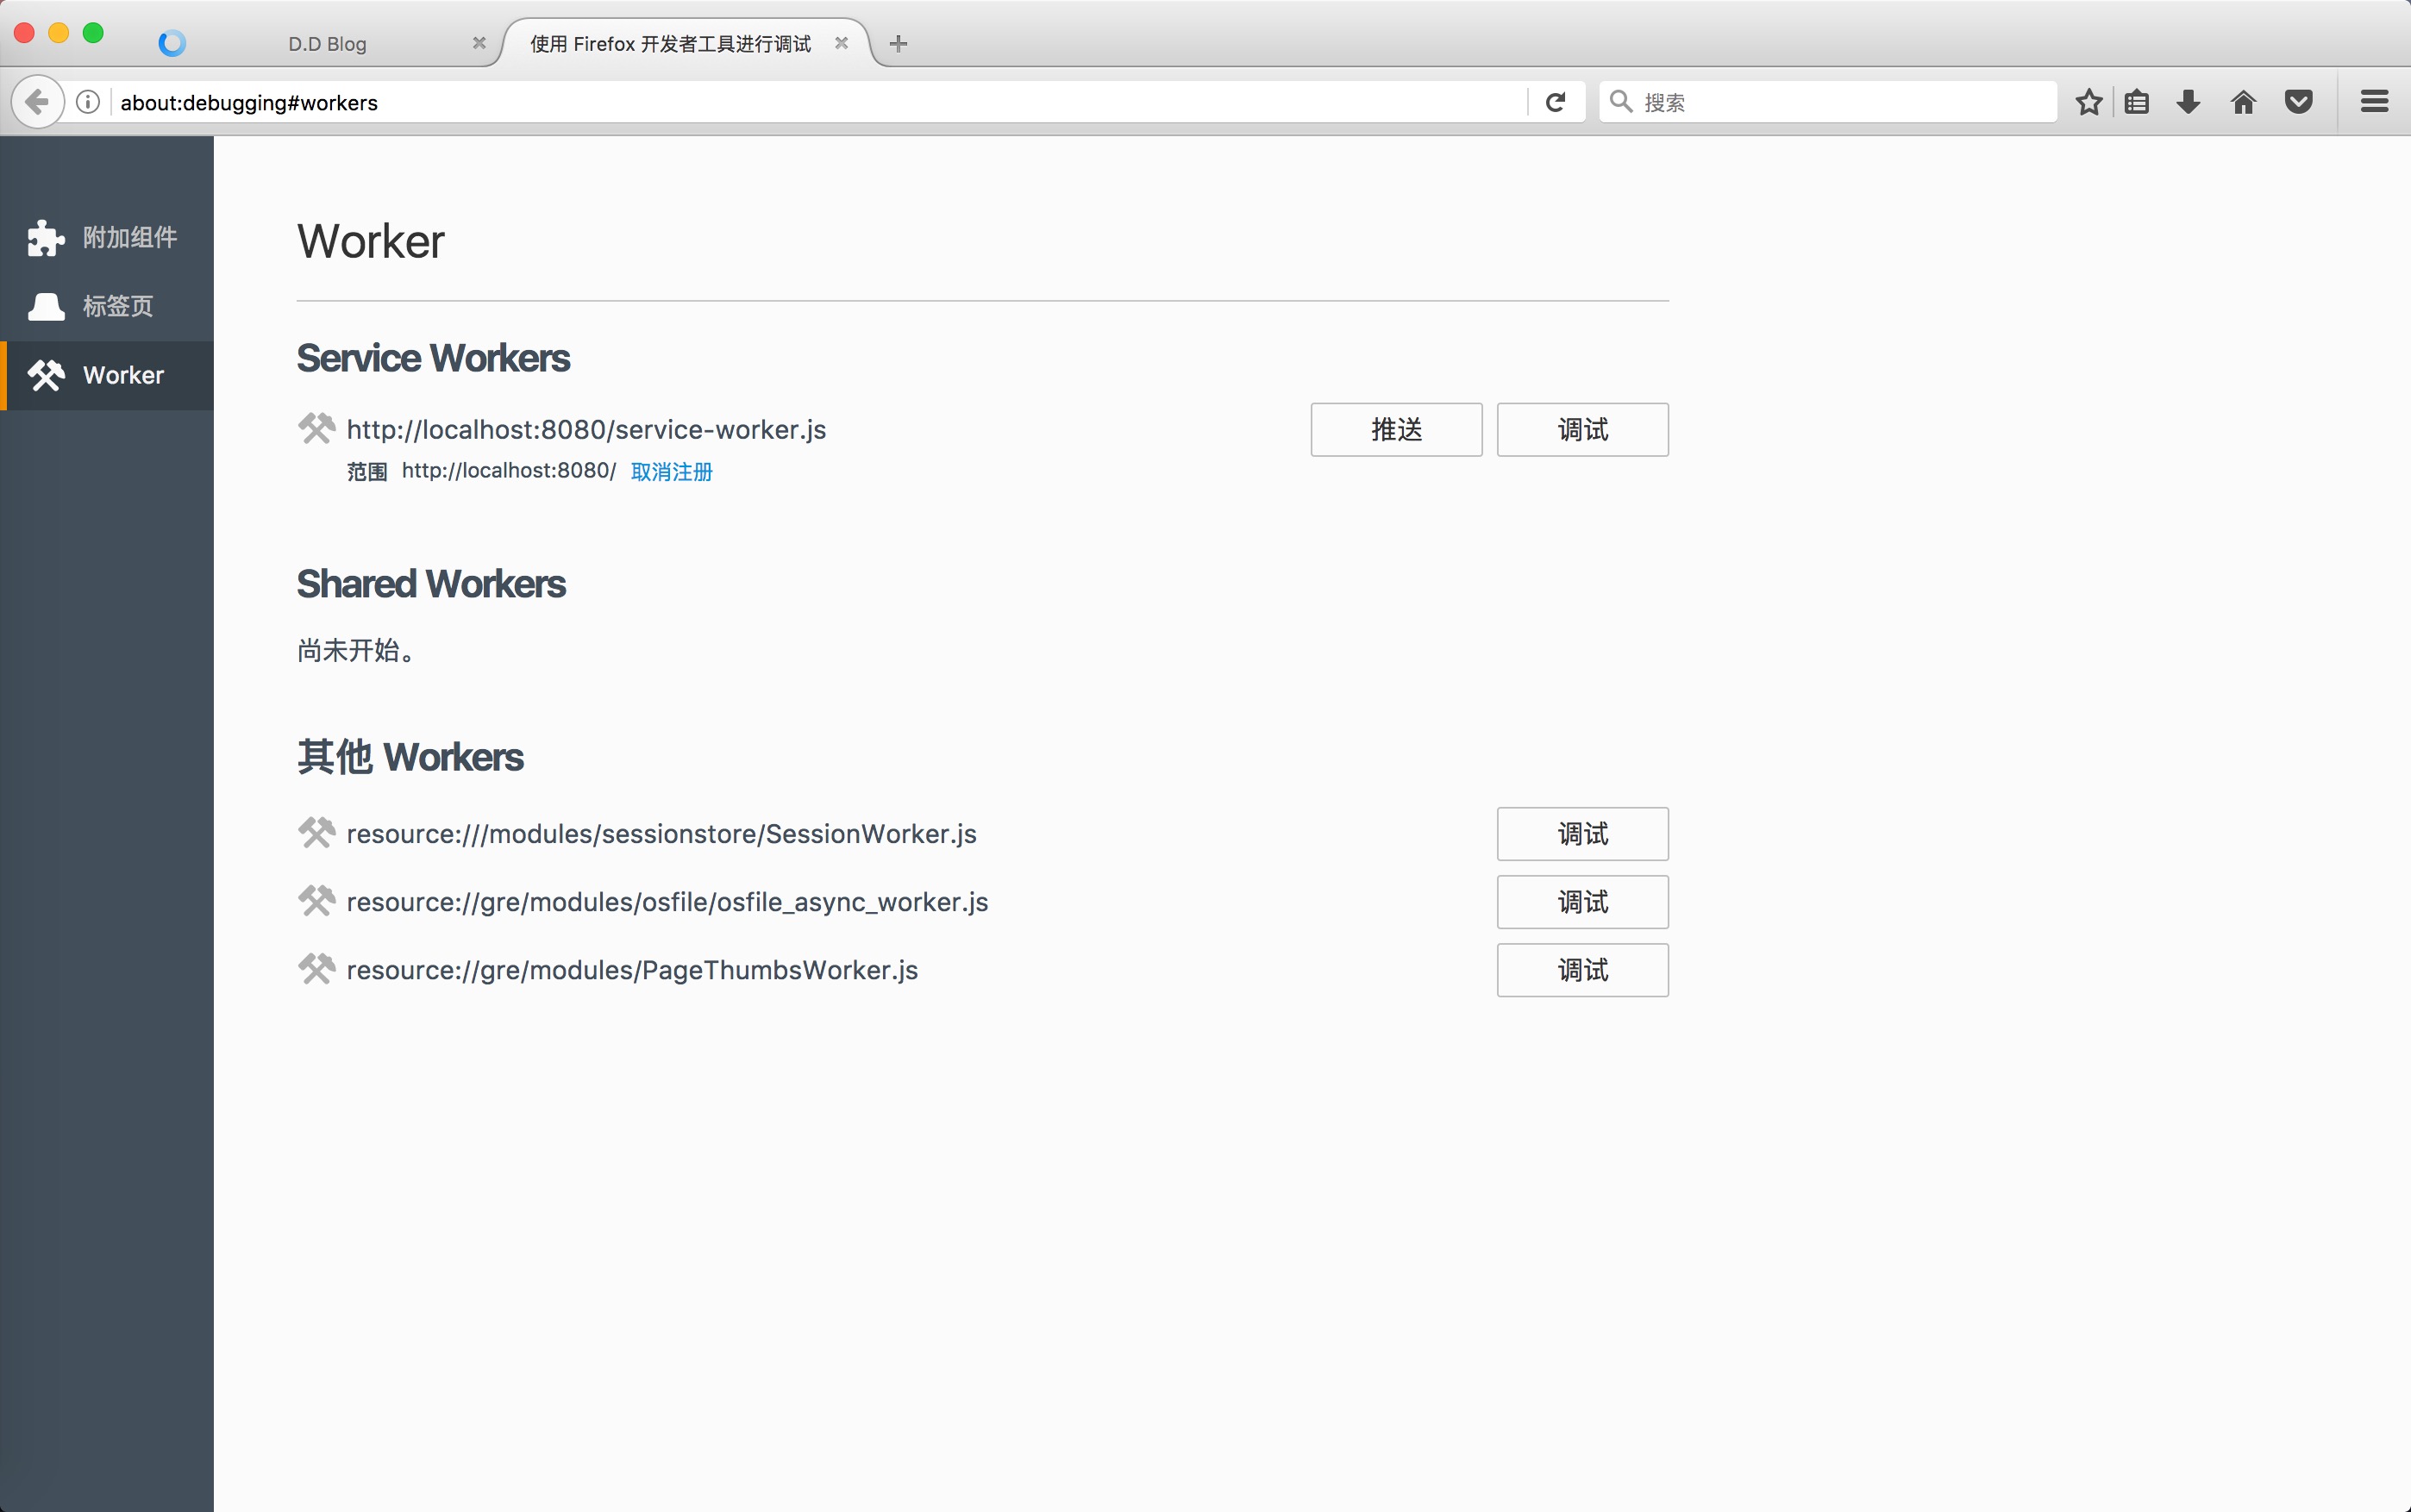Open the bookmarks list icon
Screen dimensions: 2411x1512
pos(2137,102)
